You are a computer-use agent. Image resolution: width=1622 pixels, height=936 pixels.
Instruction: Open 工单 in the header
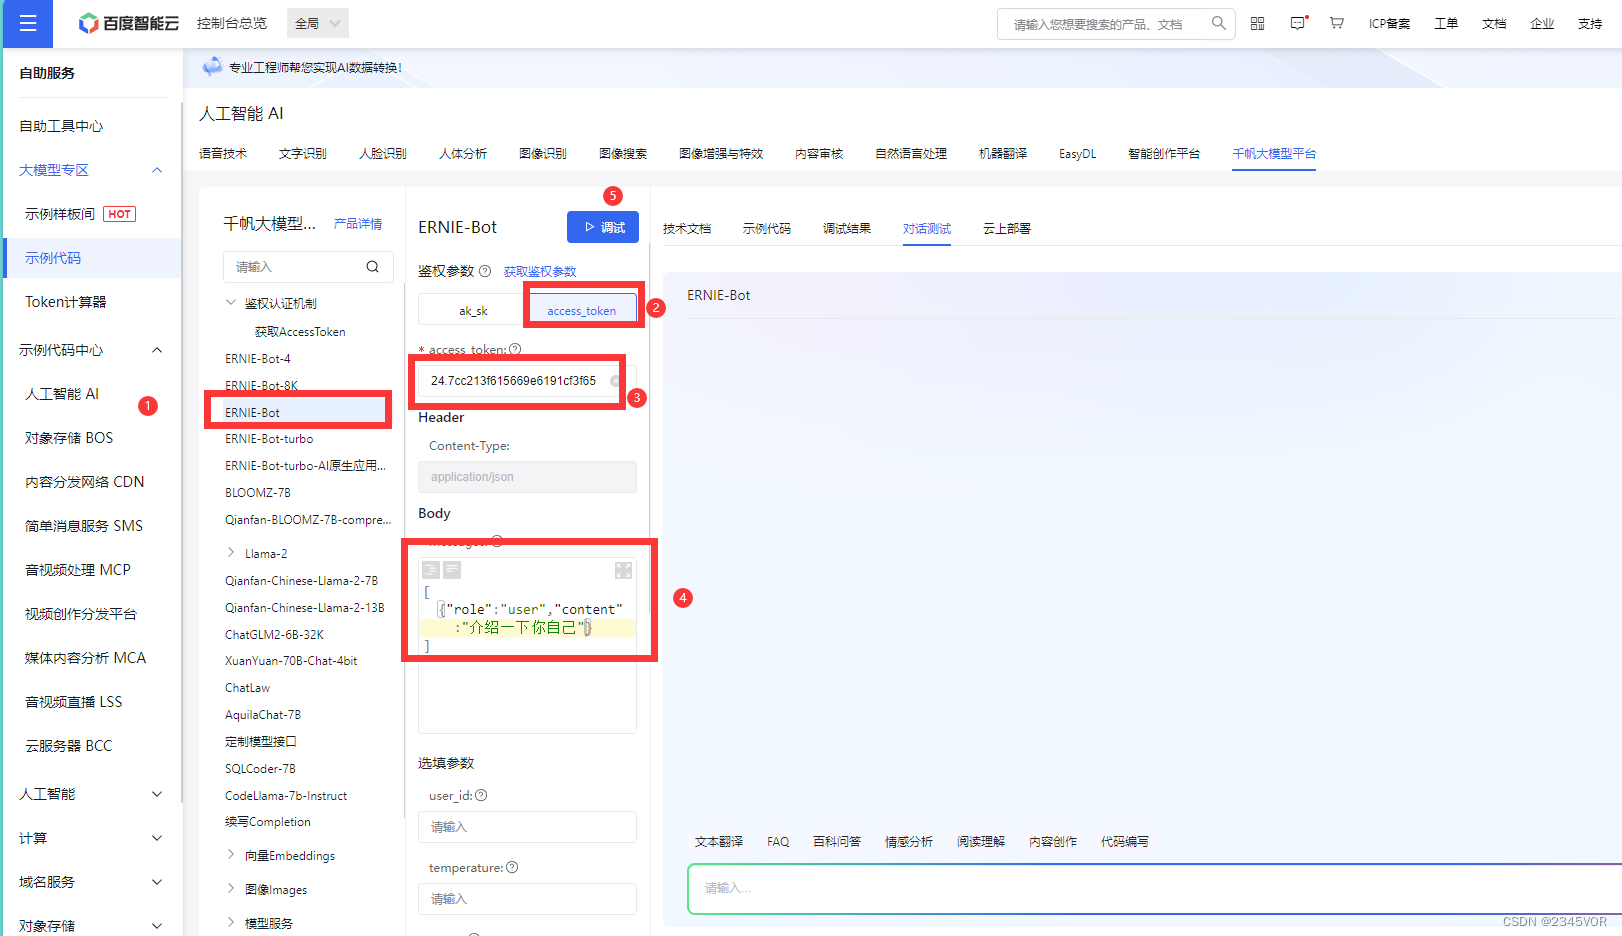click(1446, 24)
